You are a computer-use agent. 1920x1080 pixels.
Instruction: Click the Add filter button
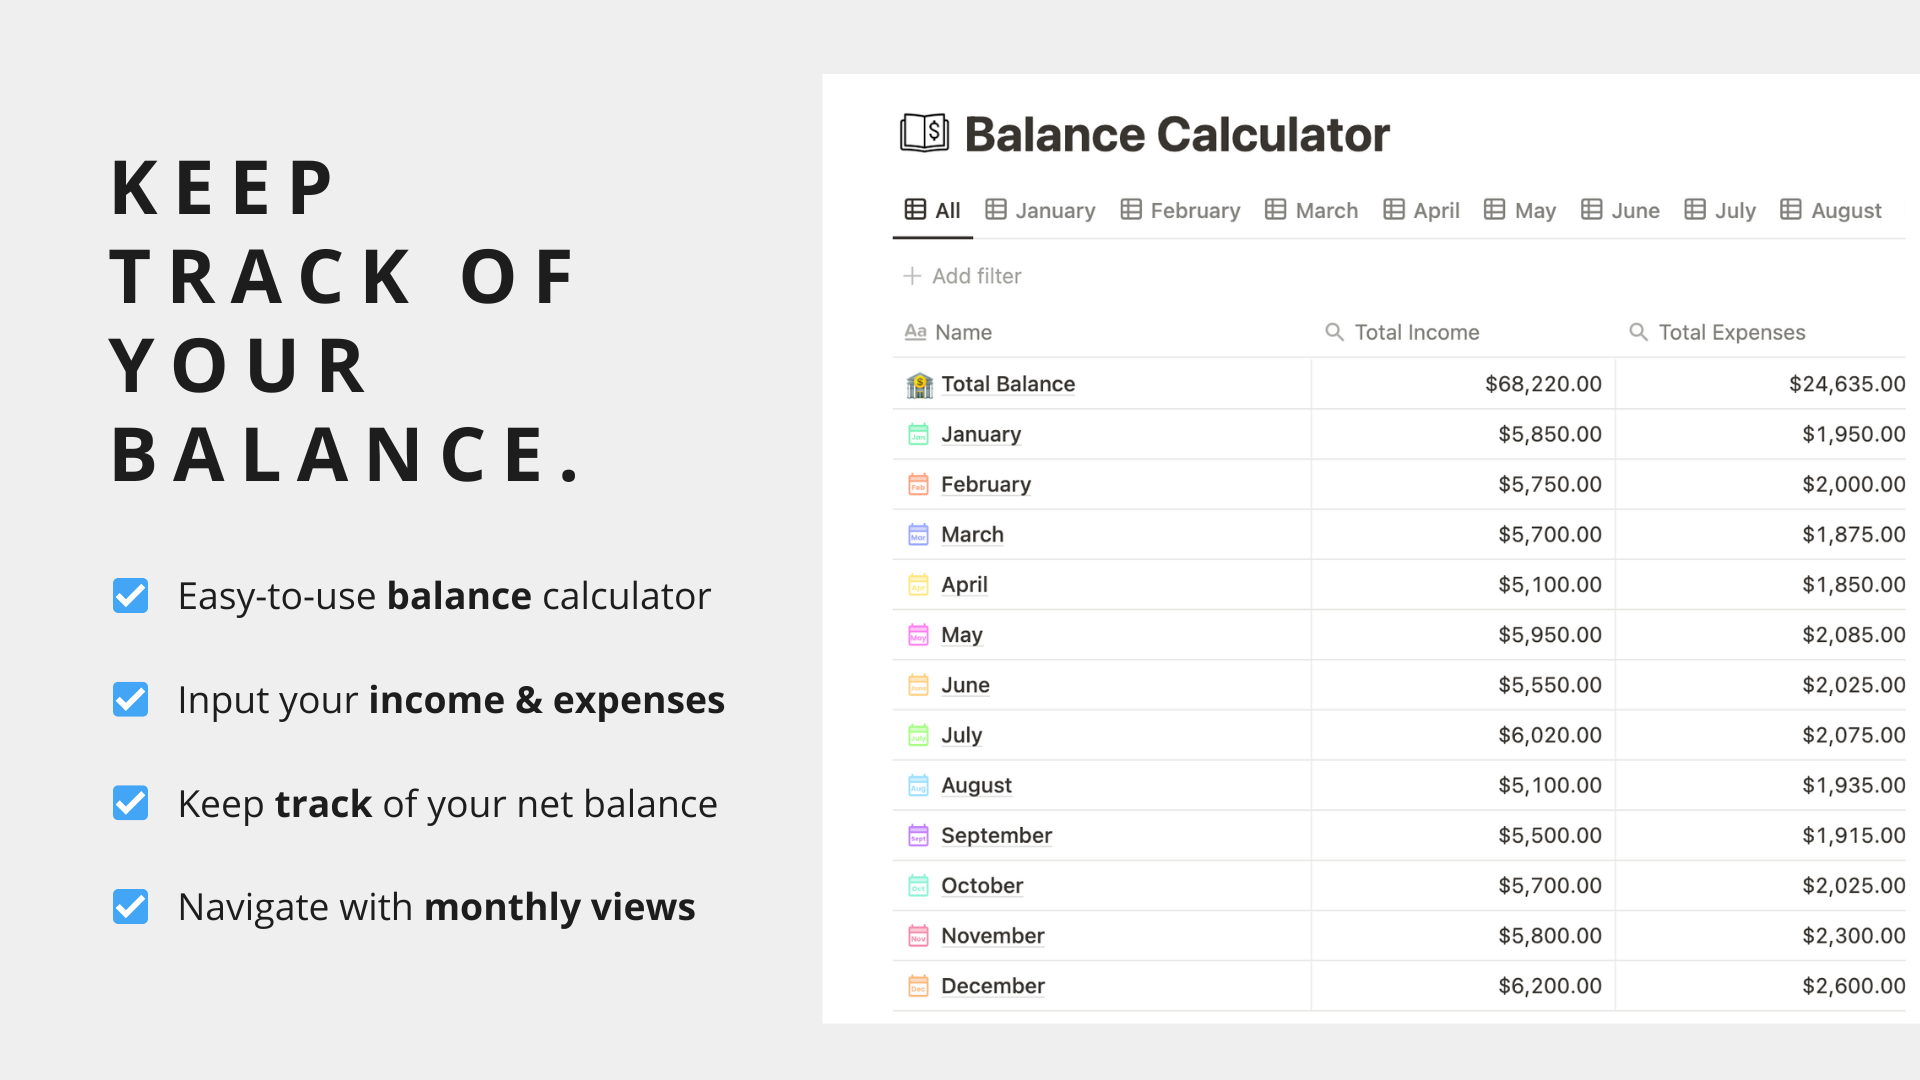coord(962,276)
